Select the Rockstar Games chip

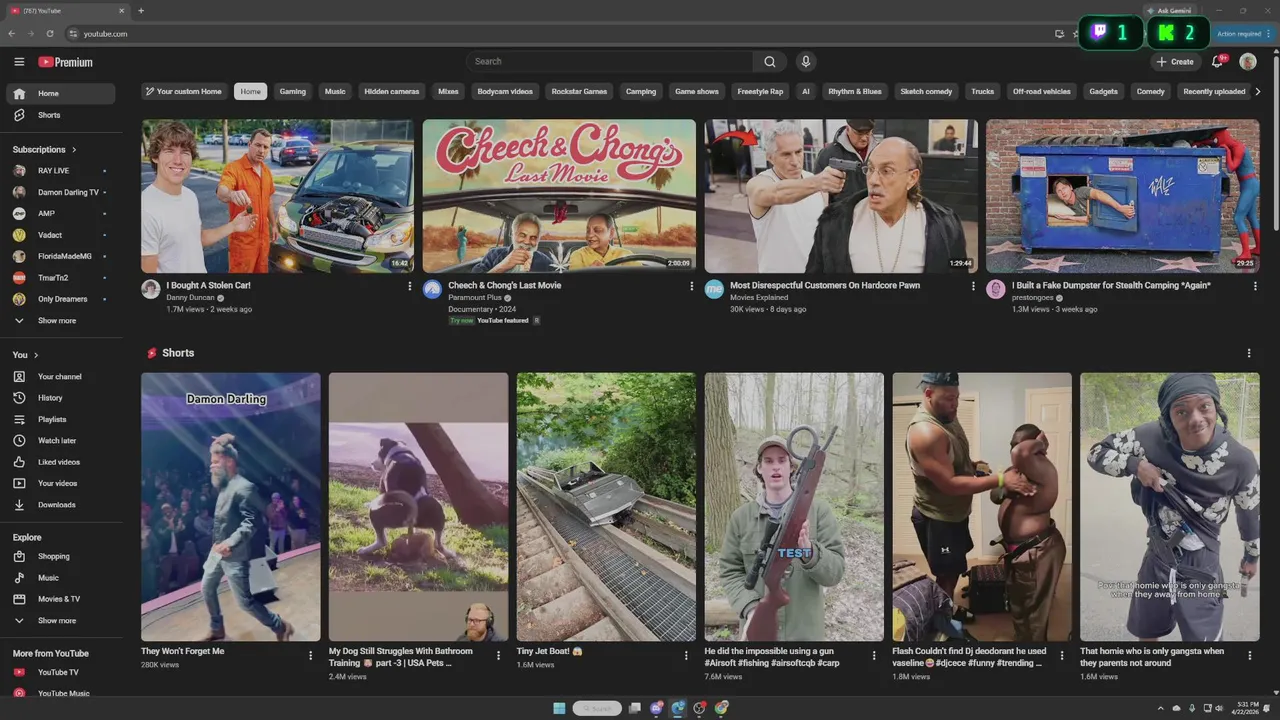(x=580, y=91)
